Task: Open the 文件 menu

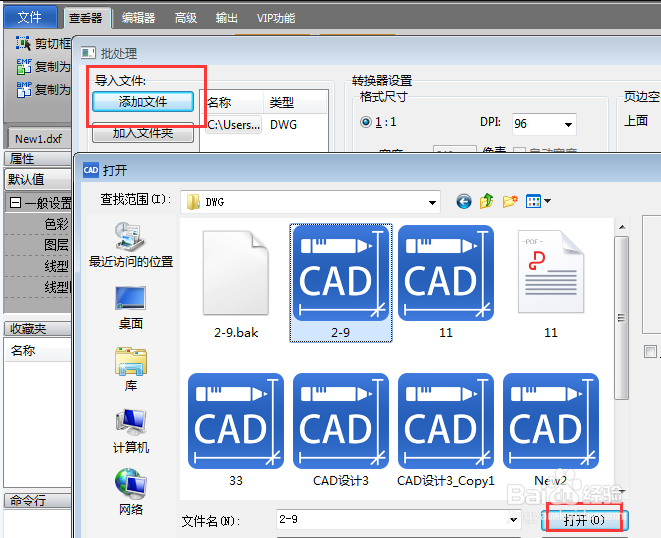Action: (x=30, y=17)
